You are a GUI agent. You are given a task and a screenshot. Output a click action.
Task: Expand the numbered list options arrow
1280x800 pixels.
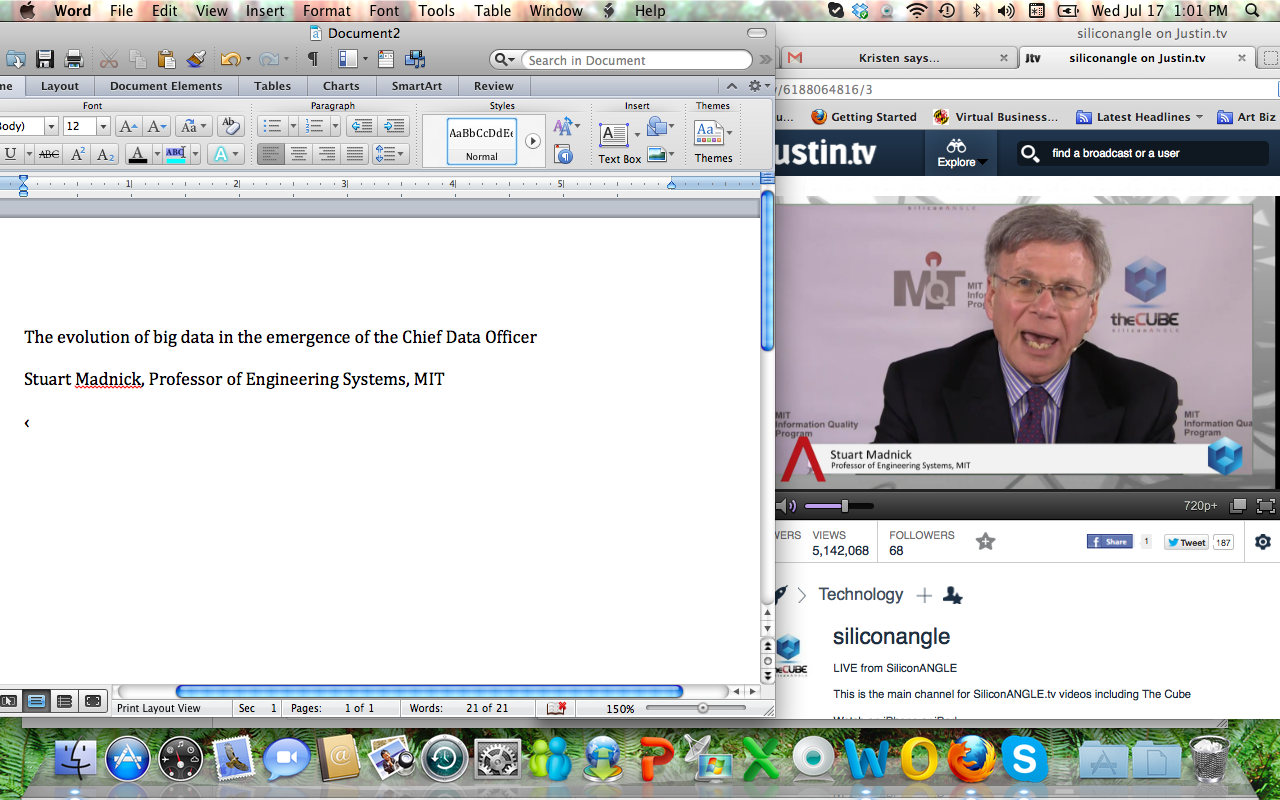[x=335, y=126]
